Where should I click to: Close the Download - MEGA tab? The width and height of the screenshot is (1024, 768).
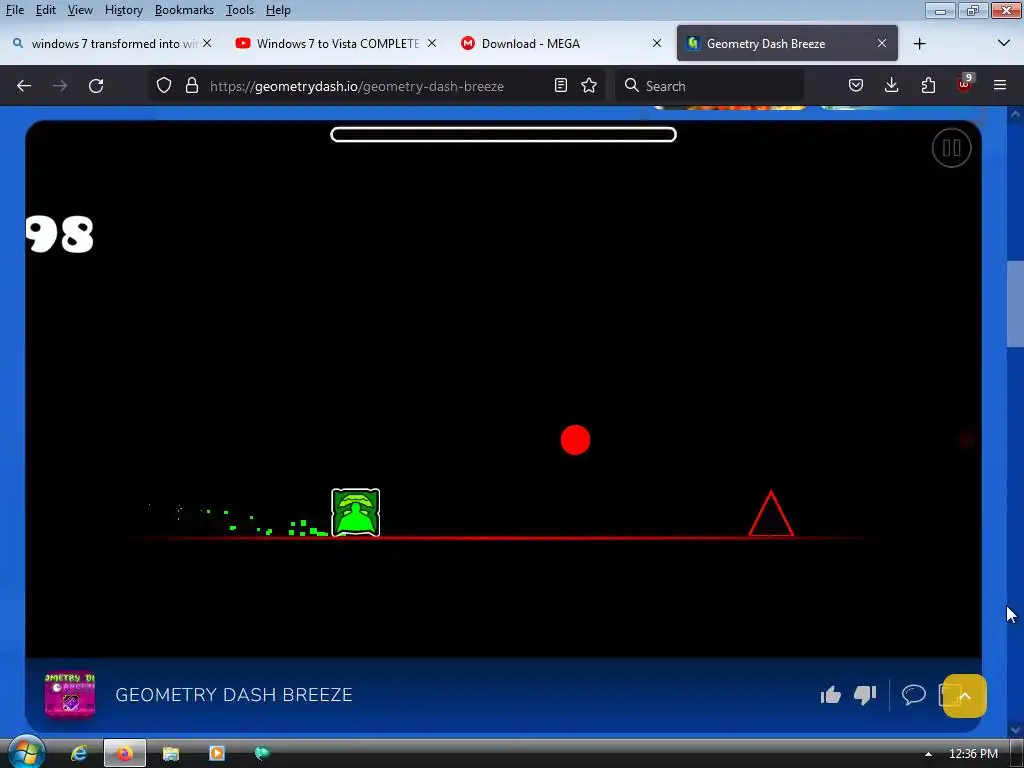[657, 43]
